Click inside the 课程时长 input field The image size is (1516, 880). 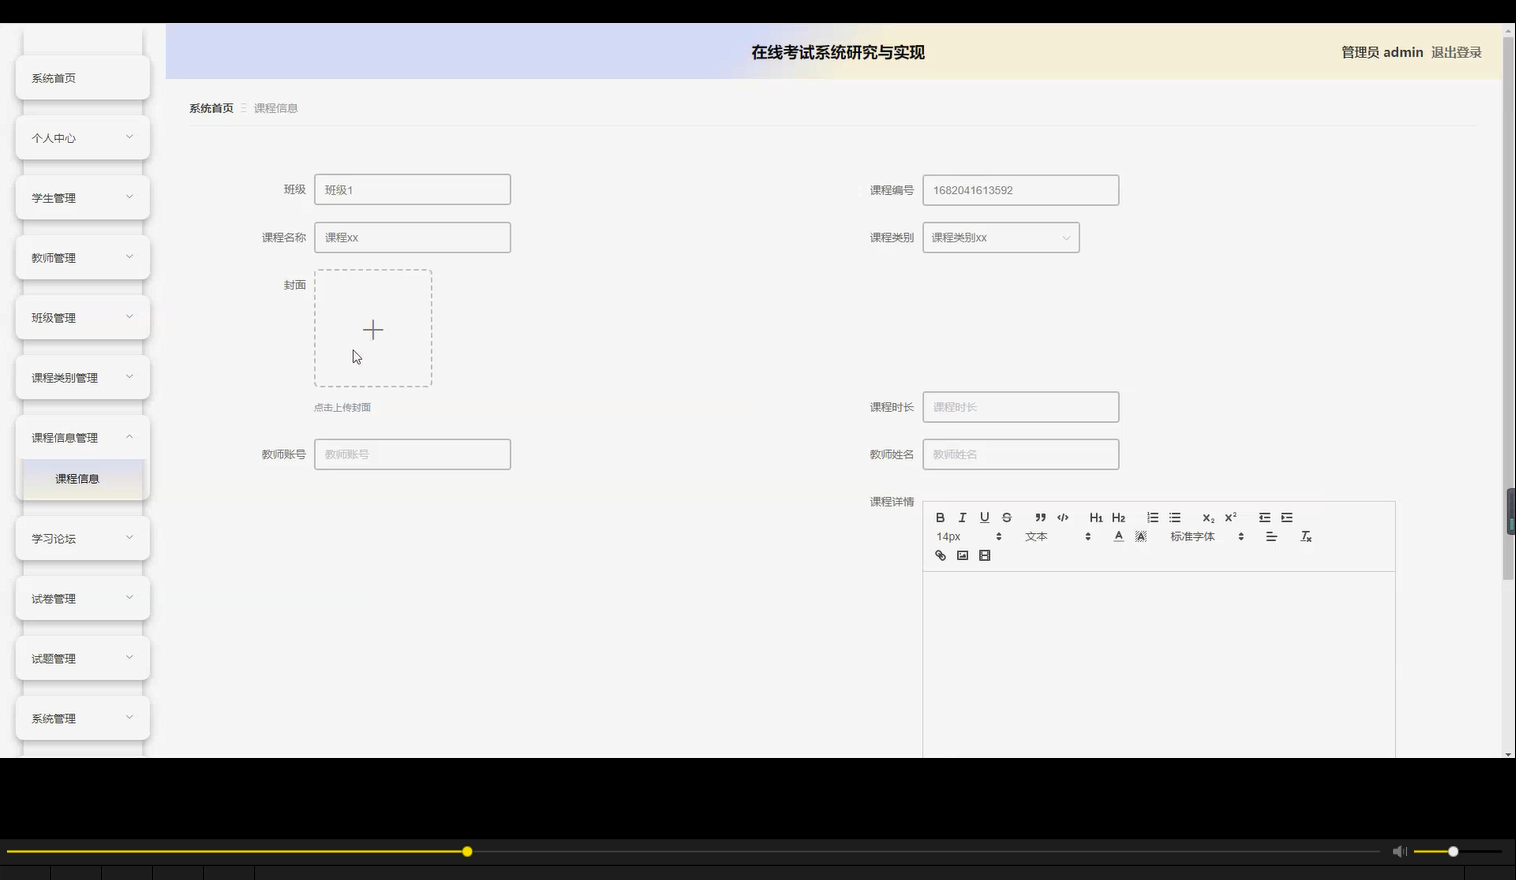[1020, 406]
